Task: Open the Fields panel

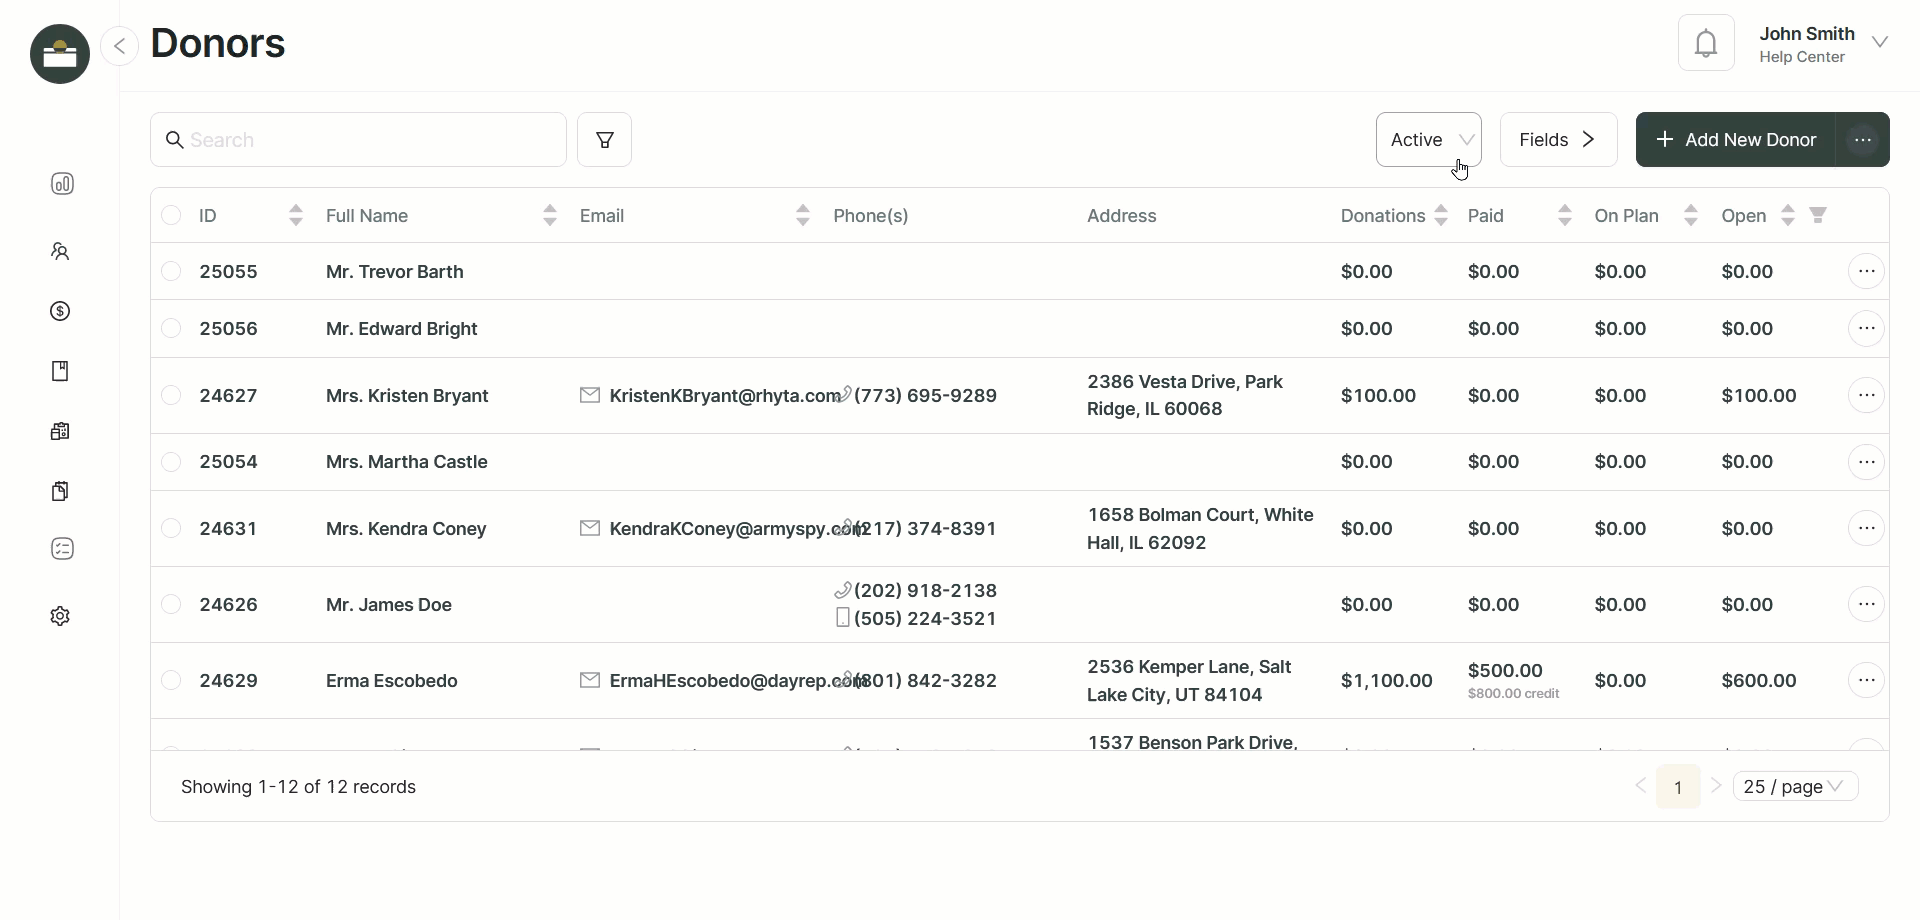Action: (1557, 139)
